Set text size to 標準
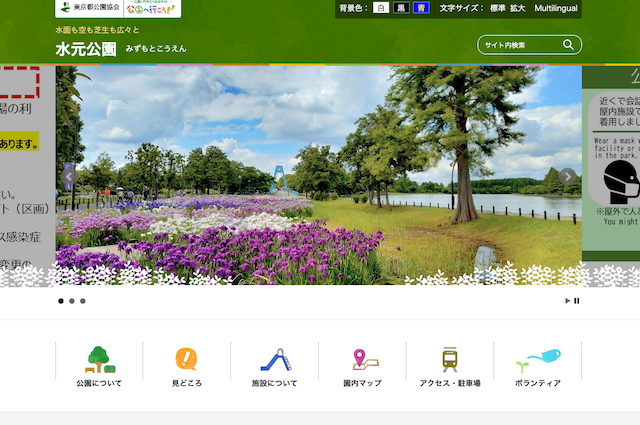The height and width of the screenshot is (425, 640). pyautogui.click(x=497, y=8)
